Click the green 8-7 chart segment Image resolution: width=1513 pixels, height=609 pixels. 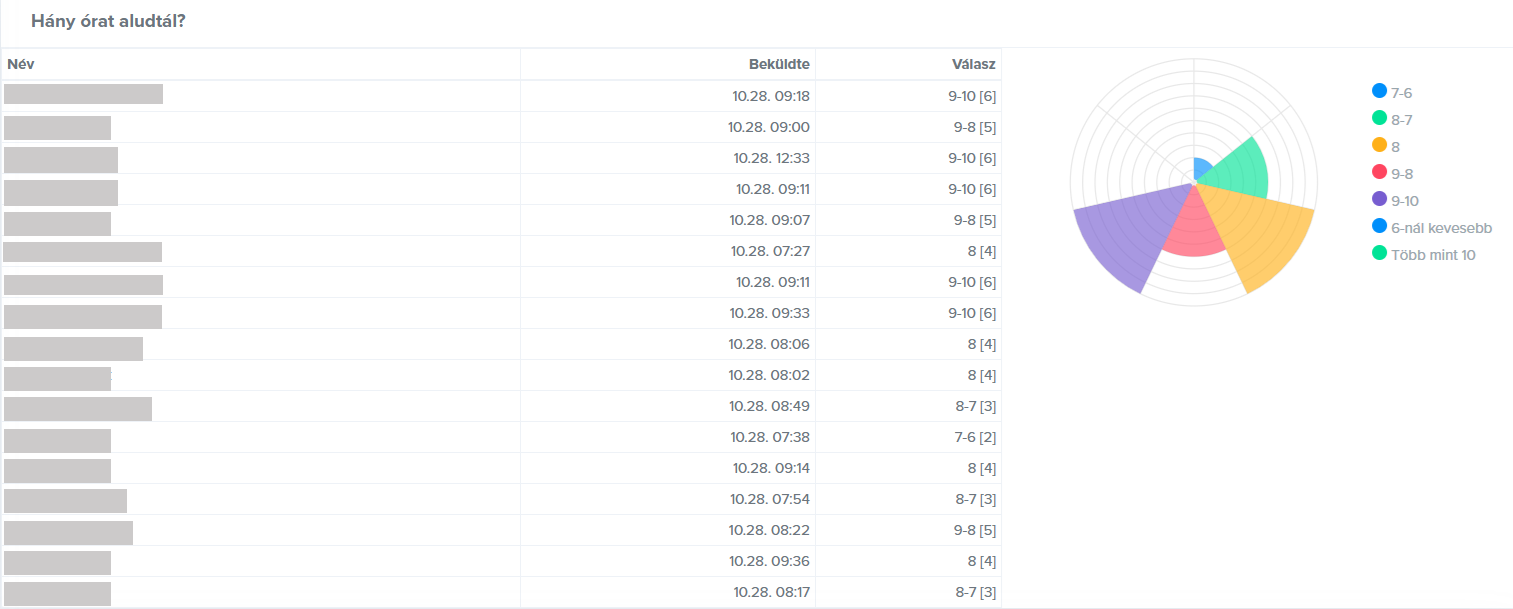tap(1237, 167)
